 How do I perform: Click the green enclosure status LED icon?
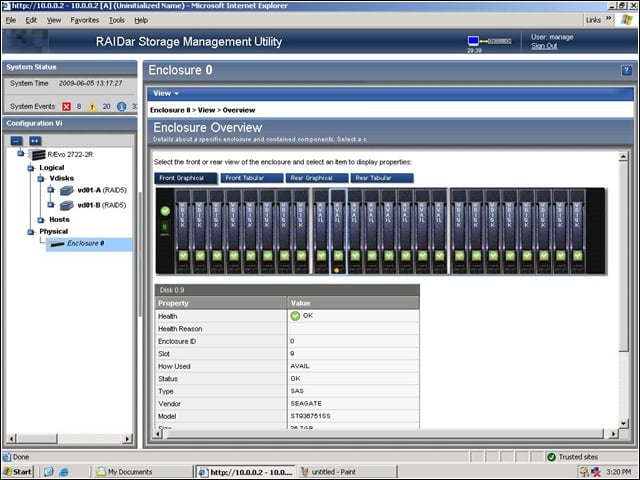pos(165,211)
